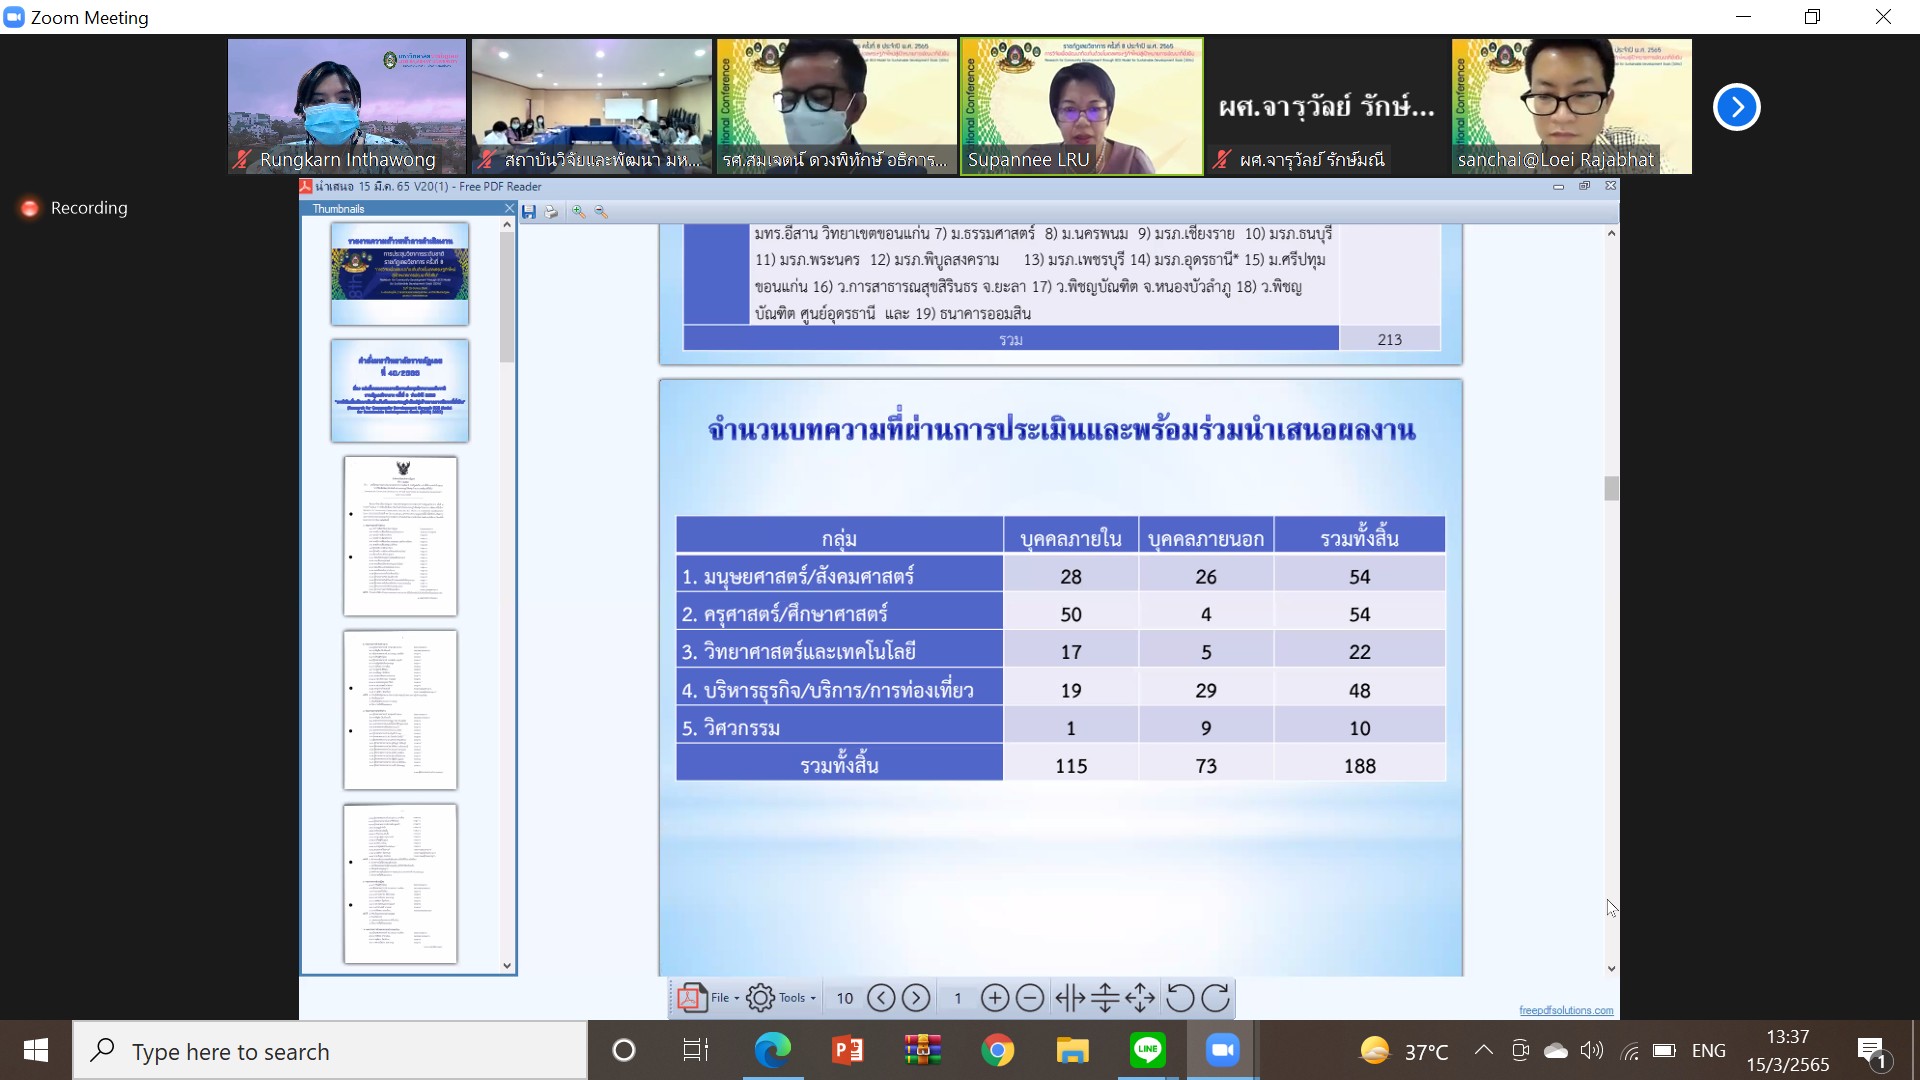
Task: Select Rungkarn Inthawong video tile
Action: [347, 107]
